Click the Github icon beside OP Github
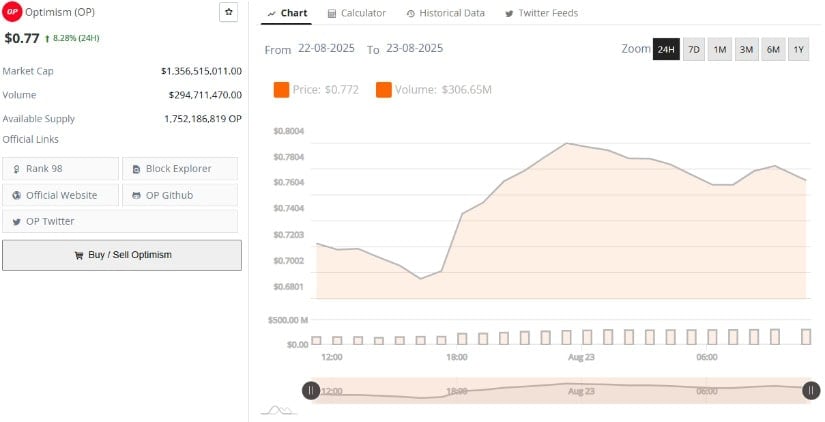The width and height of the screenshot is (825, 422). (136, 195)
